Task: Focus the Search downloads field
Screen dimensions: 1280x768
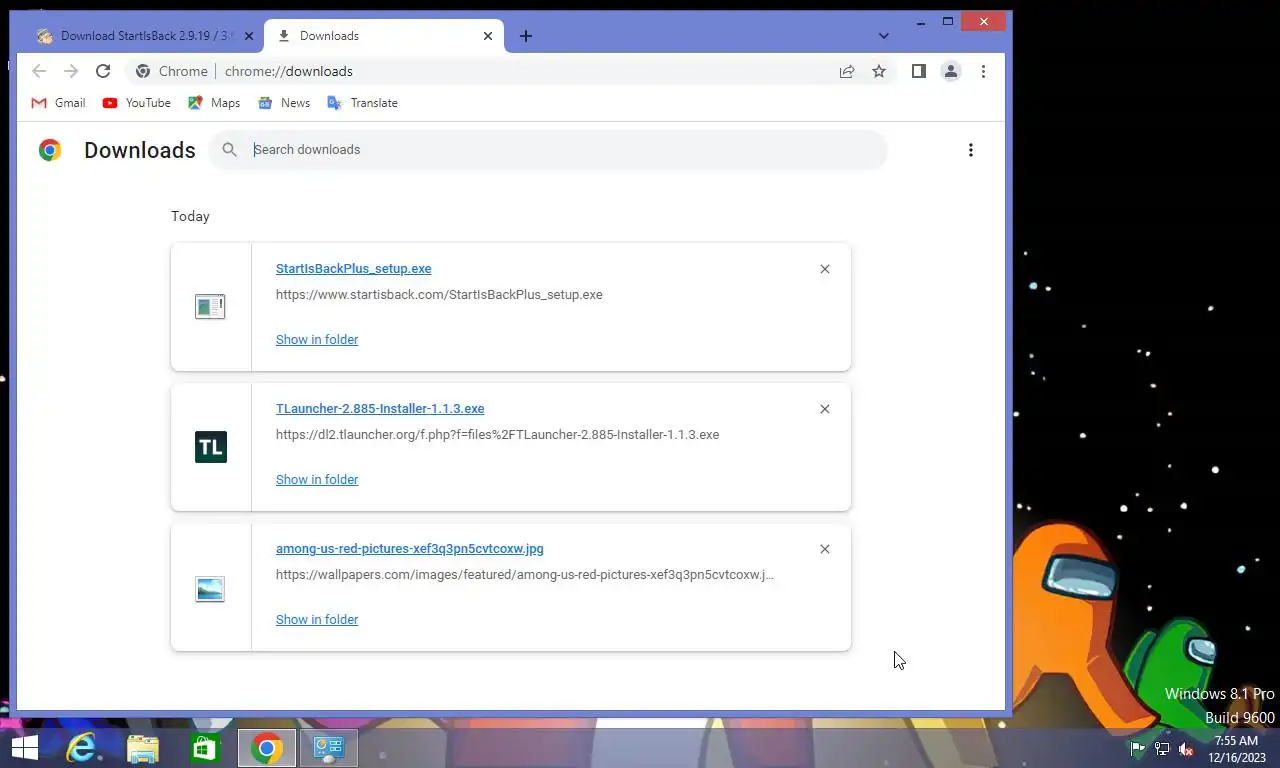Action: click(x=548, y=150)
